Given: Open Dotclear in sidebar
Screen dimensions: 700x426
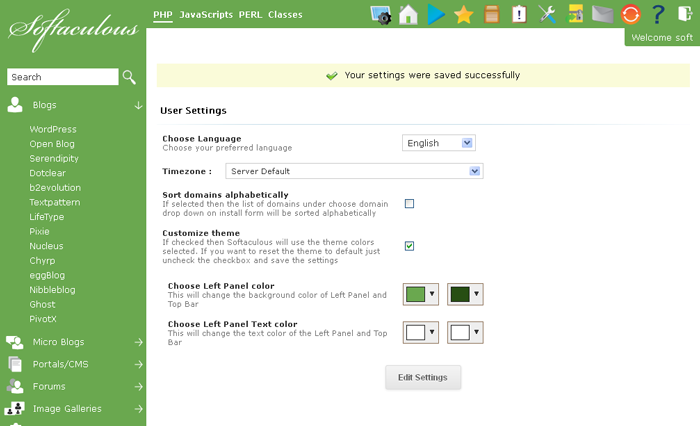Looking at the screenshot, I should 47,173.
